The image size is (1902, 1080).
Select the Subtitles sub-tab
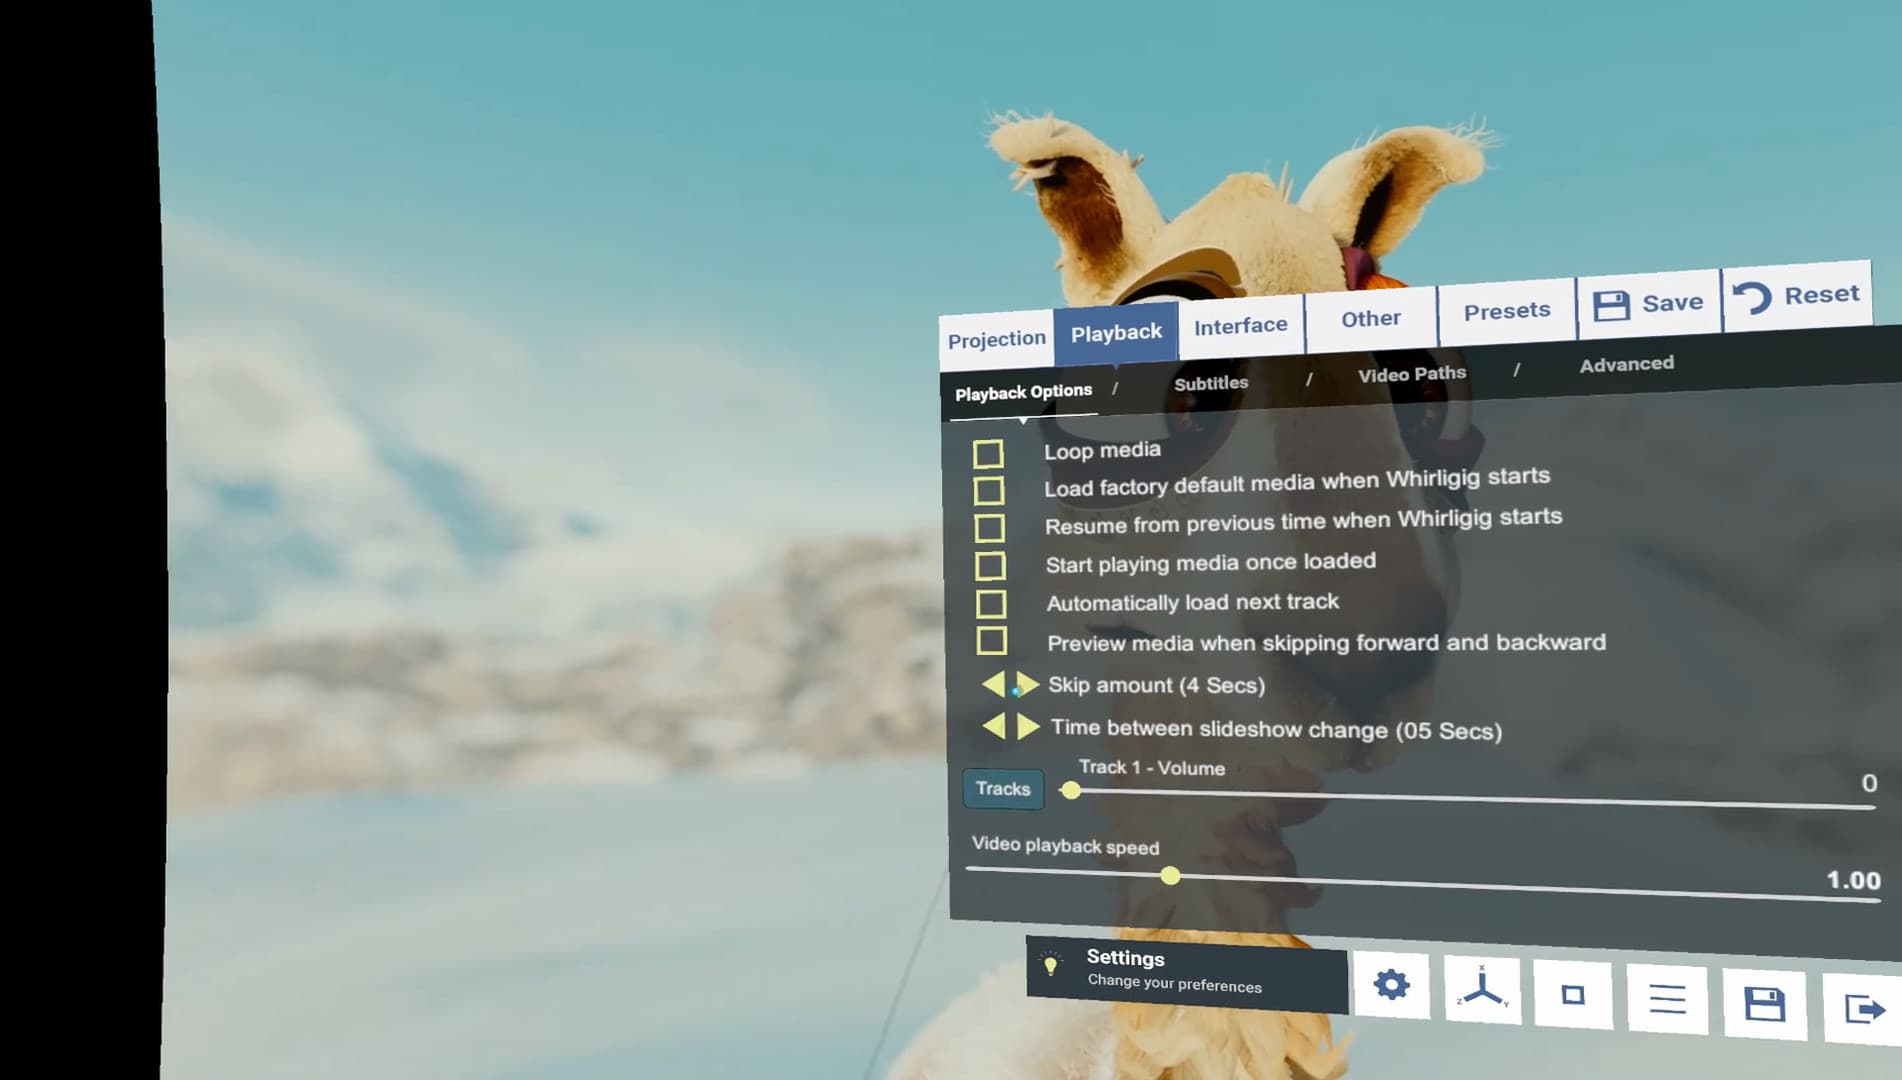click(1211, 383)
